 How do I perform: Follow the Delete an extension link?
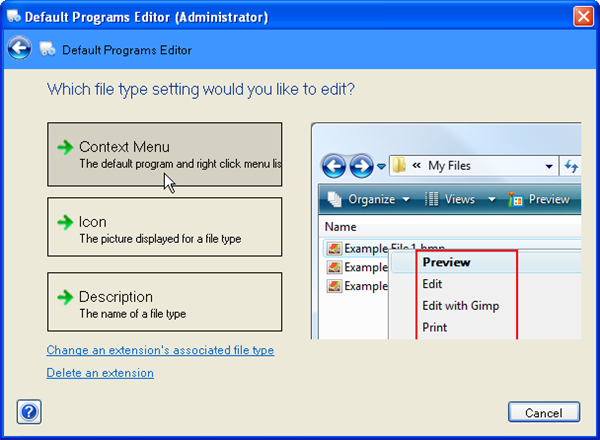tap(100, 373)
